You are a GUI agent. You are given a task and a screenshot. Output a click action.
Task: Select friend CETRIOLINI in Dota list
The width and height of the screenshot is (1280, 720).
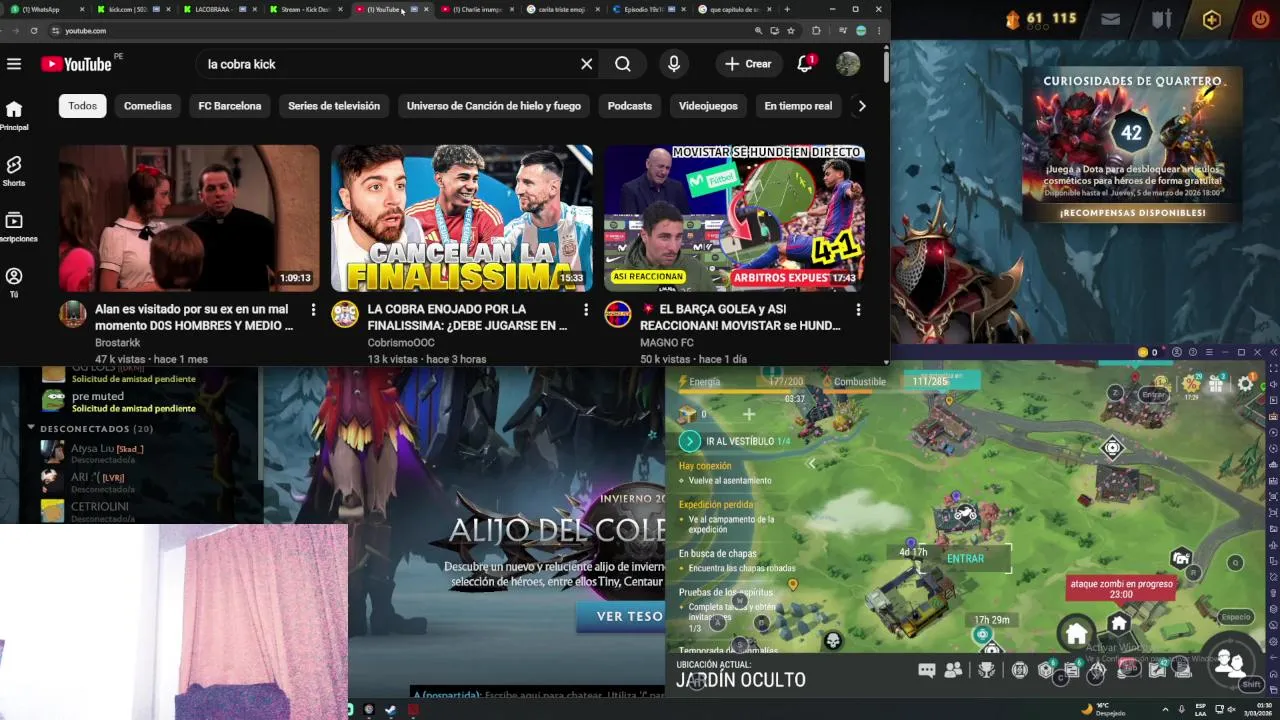click(x=92, y=510)
